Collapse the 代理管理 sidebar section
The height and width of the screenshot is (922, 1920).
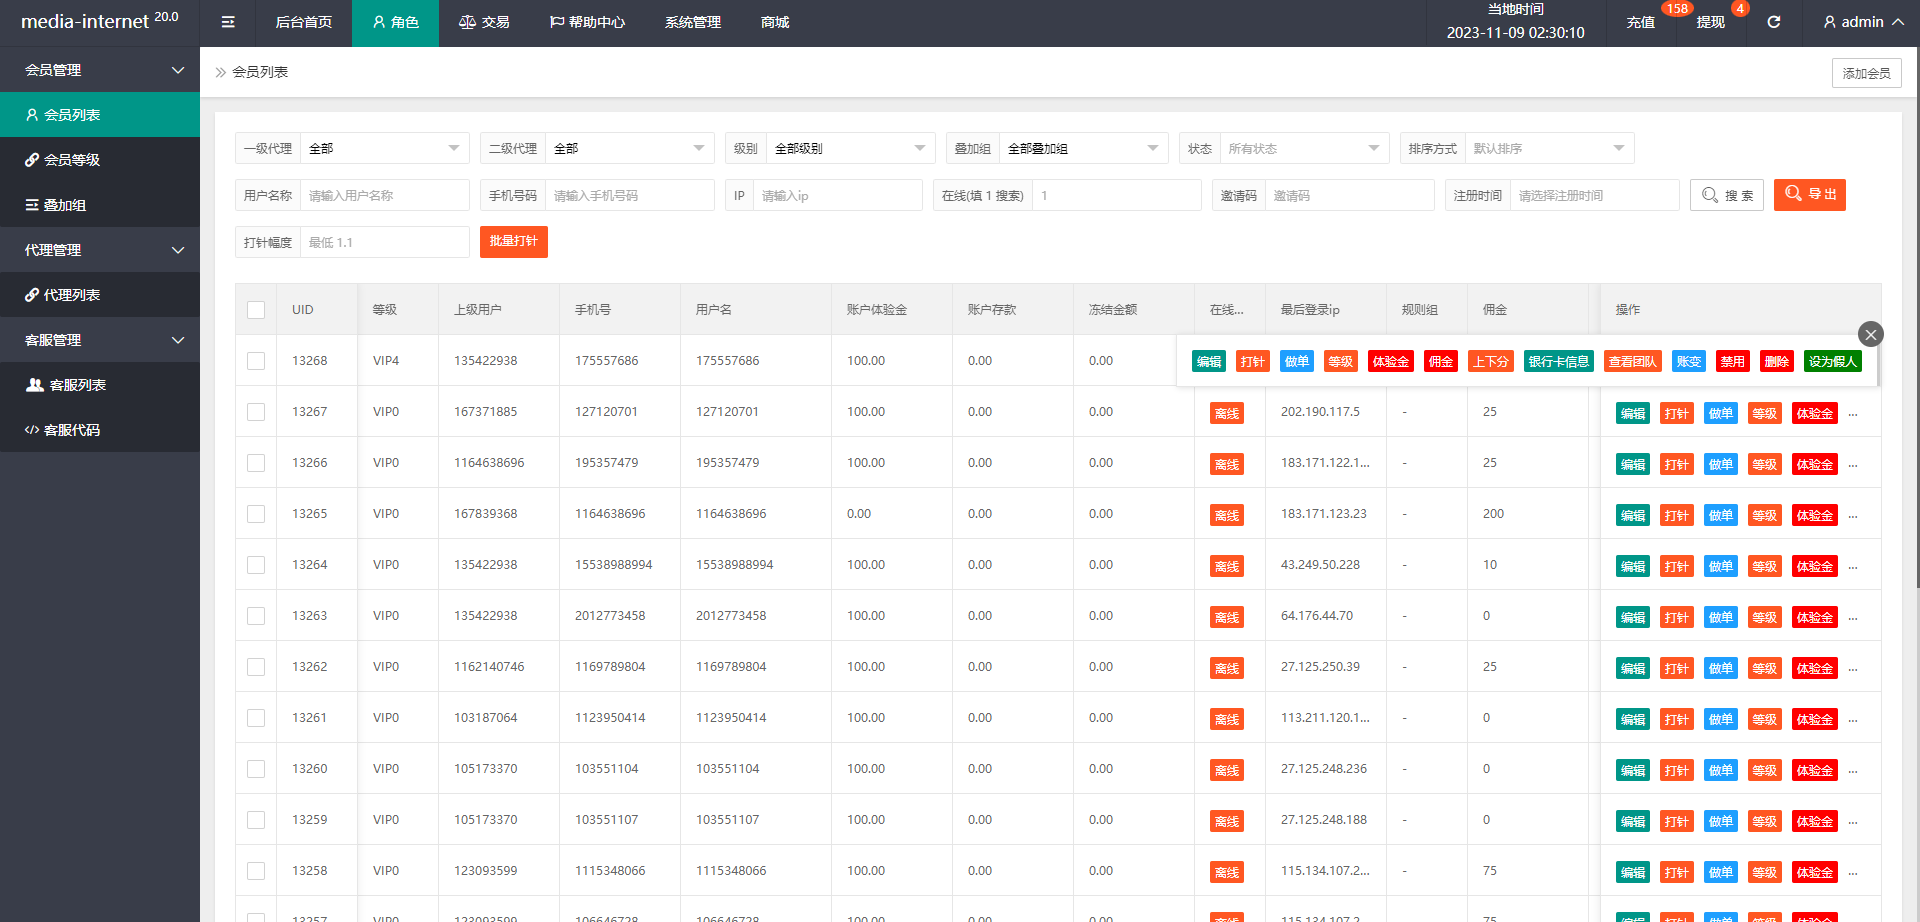[x=100, y=250]
